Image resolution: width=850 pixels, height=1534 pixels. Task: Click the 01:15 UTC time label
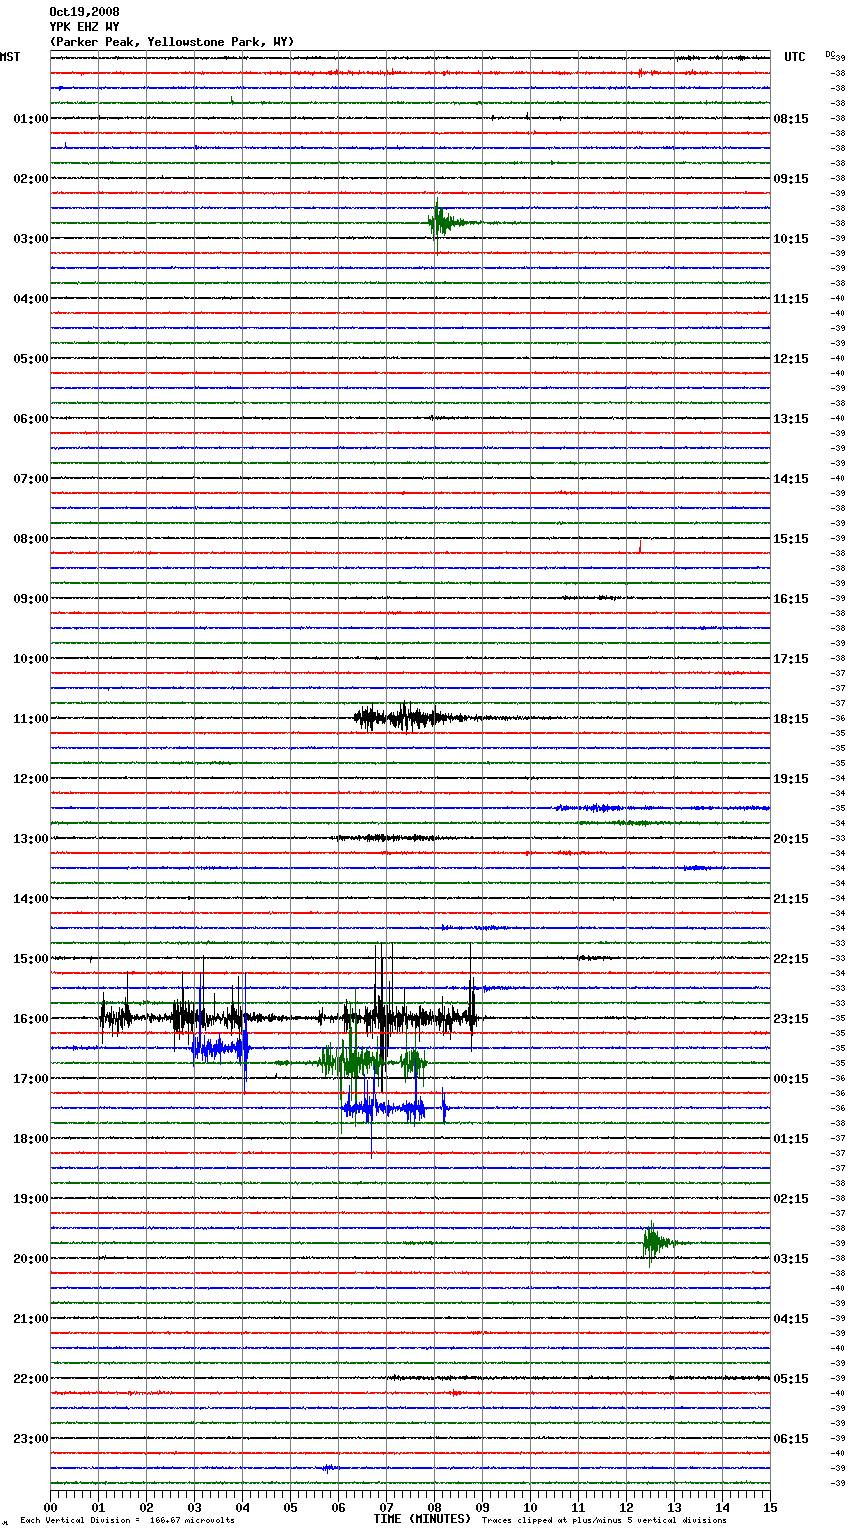coord(791,1139)
